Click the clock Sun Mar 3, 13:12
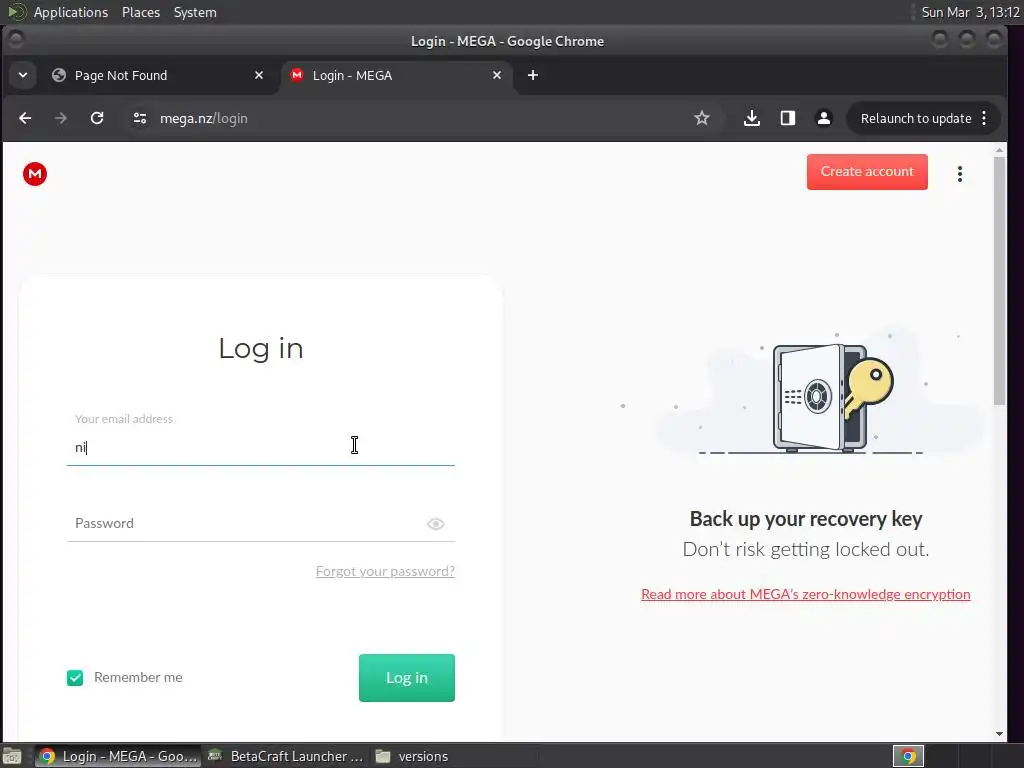 coord(970,12)
